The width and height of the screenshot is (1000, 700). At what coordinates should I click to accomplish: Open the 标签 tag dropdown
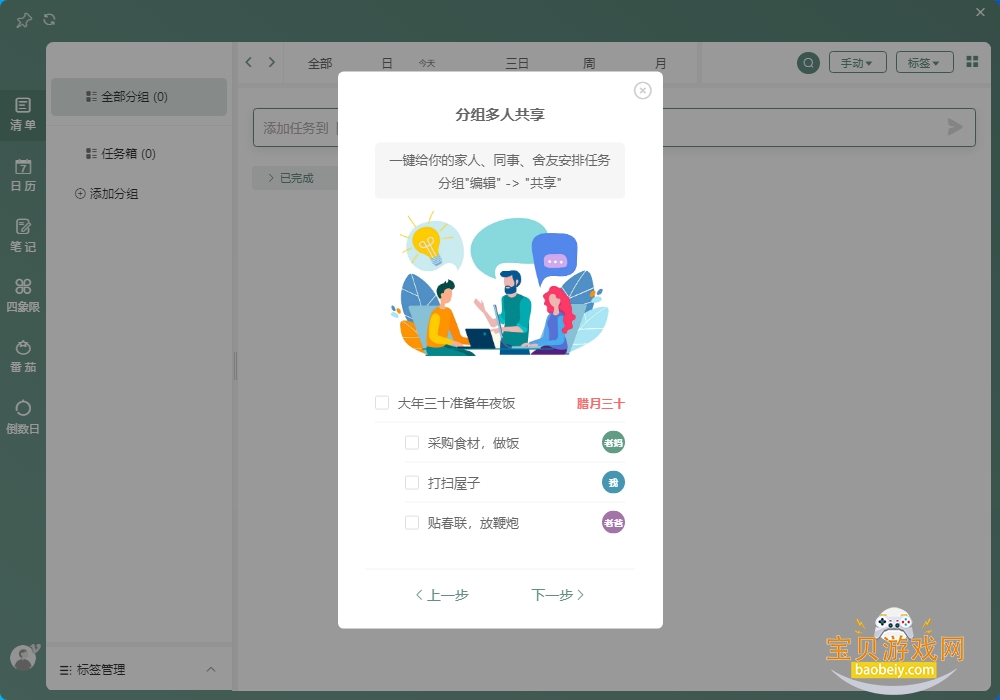[x=924, y=62]
